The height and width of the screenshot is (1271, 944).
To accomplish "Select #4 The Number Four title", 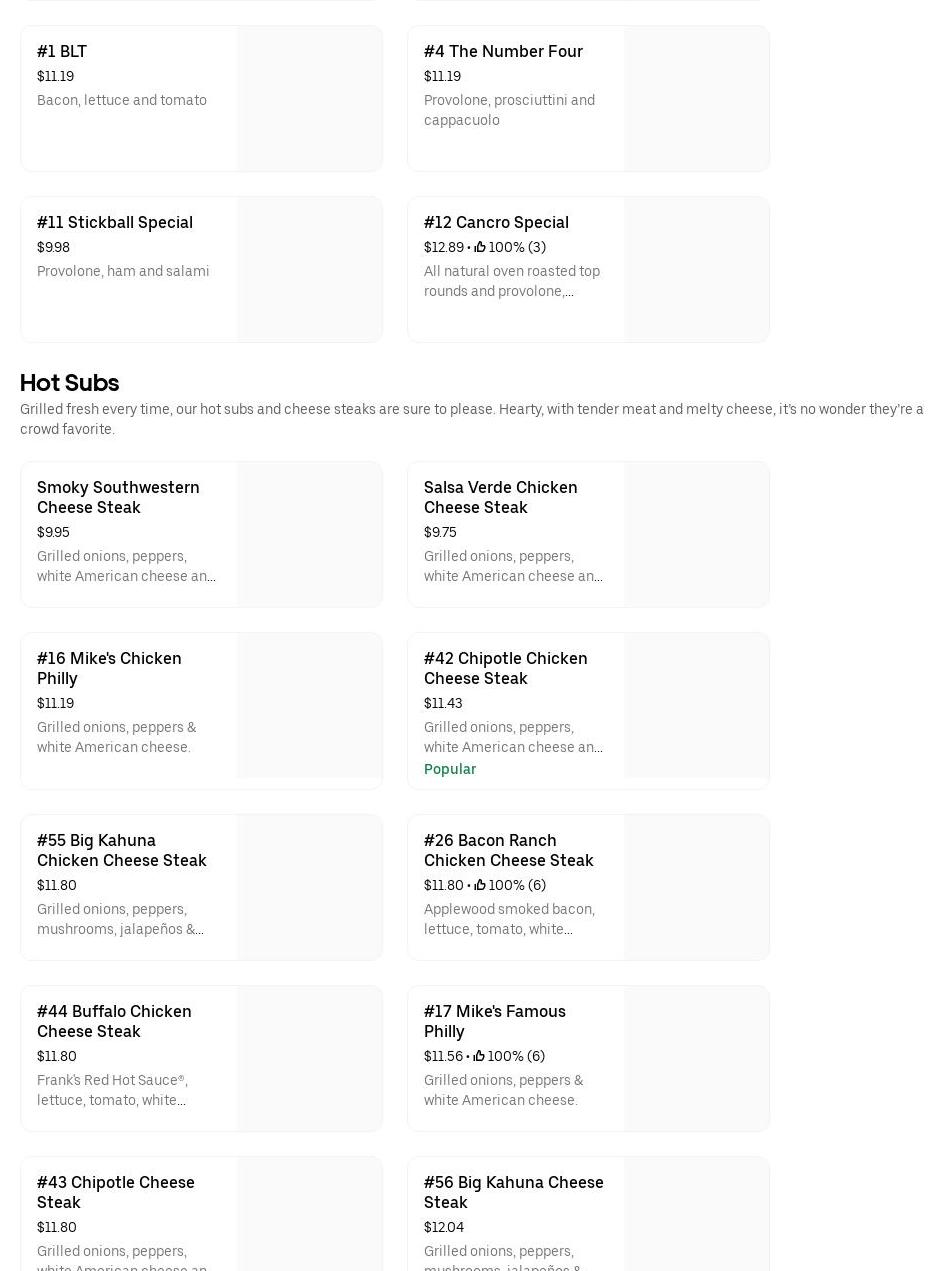I will pyautogui.click(x=503, y=51).
